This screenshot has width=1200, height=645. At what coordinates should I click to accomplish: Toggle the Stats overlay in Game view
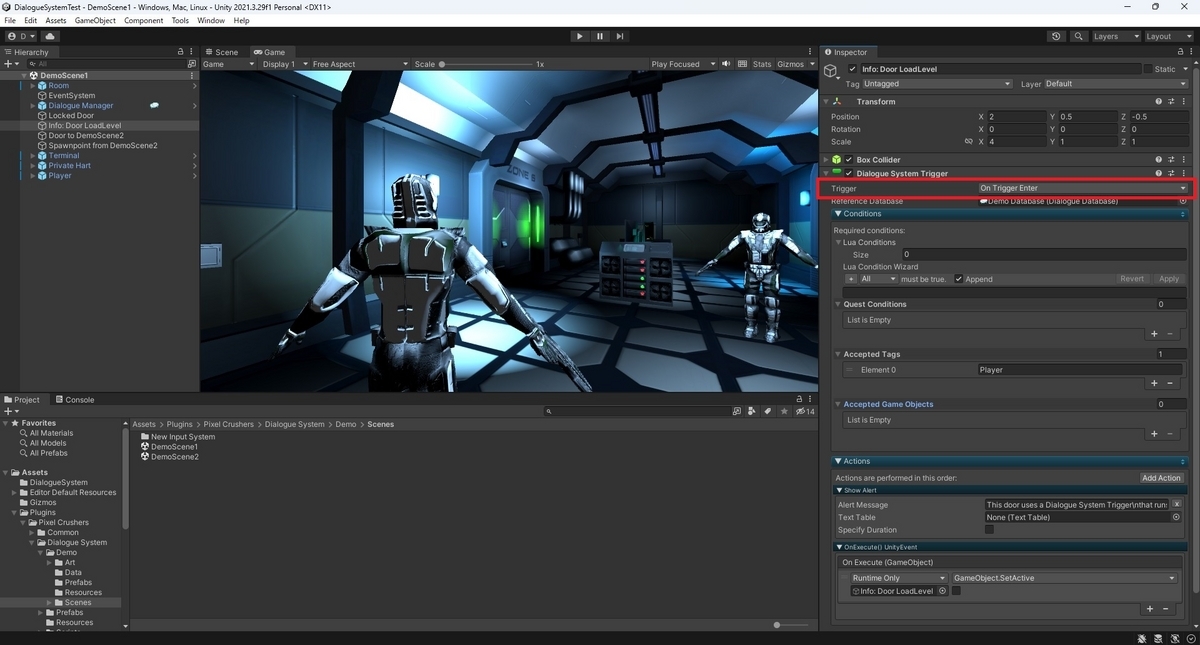[762, 64]
